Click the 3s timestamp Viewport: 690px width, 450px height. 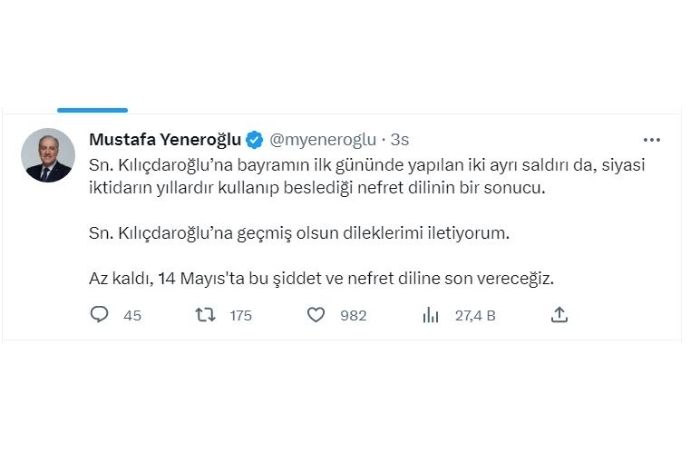tap(400, 139)
